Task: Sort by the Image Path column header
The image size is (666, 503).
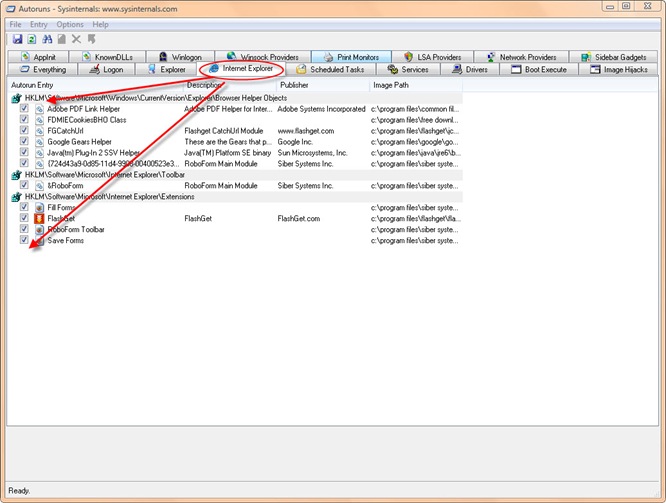Action: point(416,85)
